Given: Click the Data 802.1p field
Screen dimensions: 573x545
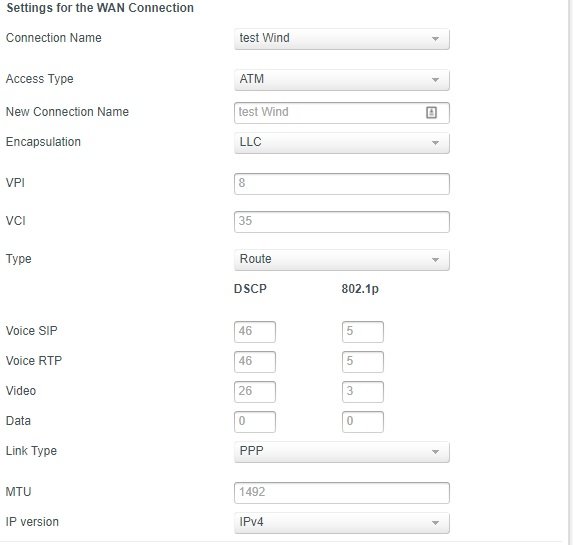Looking at the screenshot, I should [363, 421].
